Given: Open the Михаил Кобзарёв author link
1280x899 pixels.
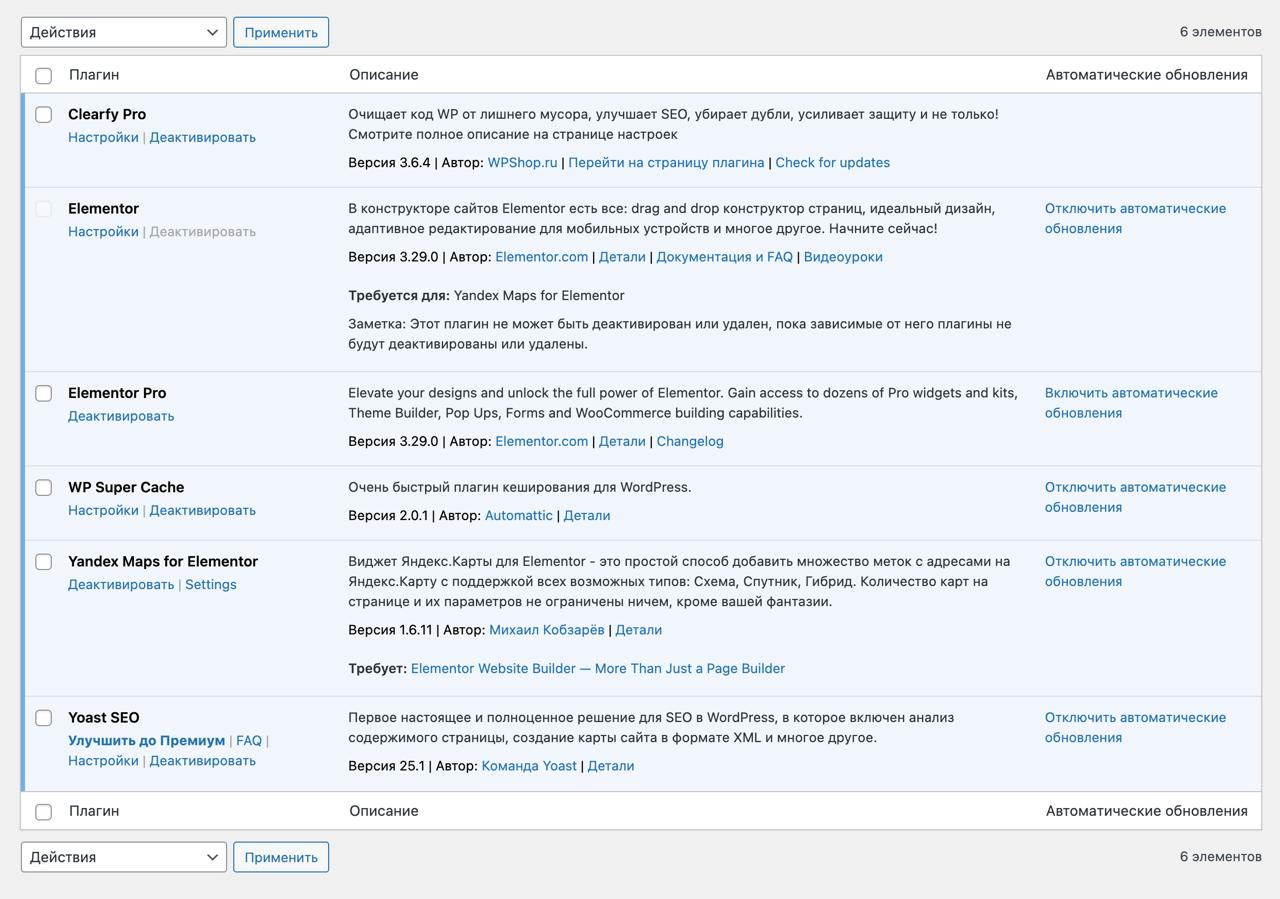Looking at the screenshot, I should pyautogui.click(x=546, y=630).
